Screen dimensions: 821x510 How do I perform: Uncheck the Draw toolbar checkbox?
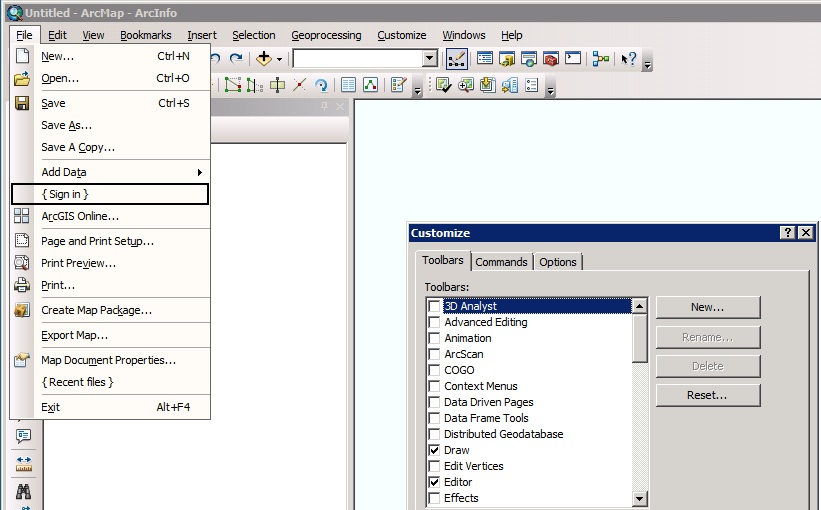pyautogui.click(x=434, y=450)
